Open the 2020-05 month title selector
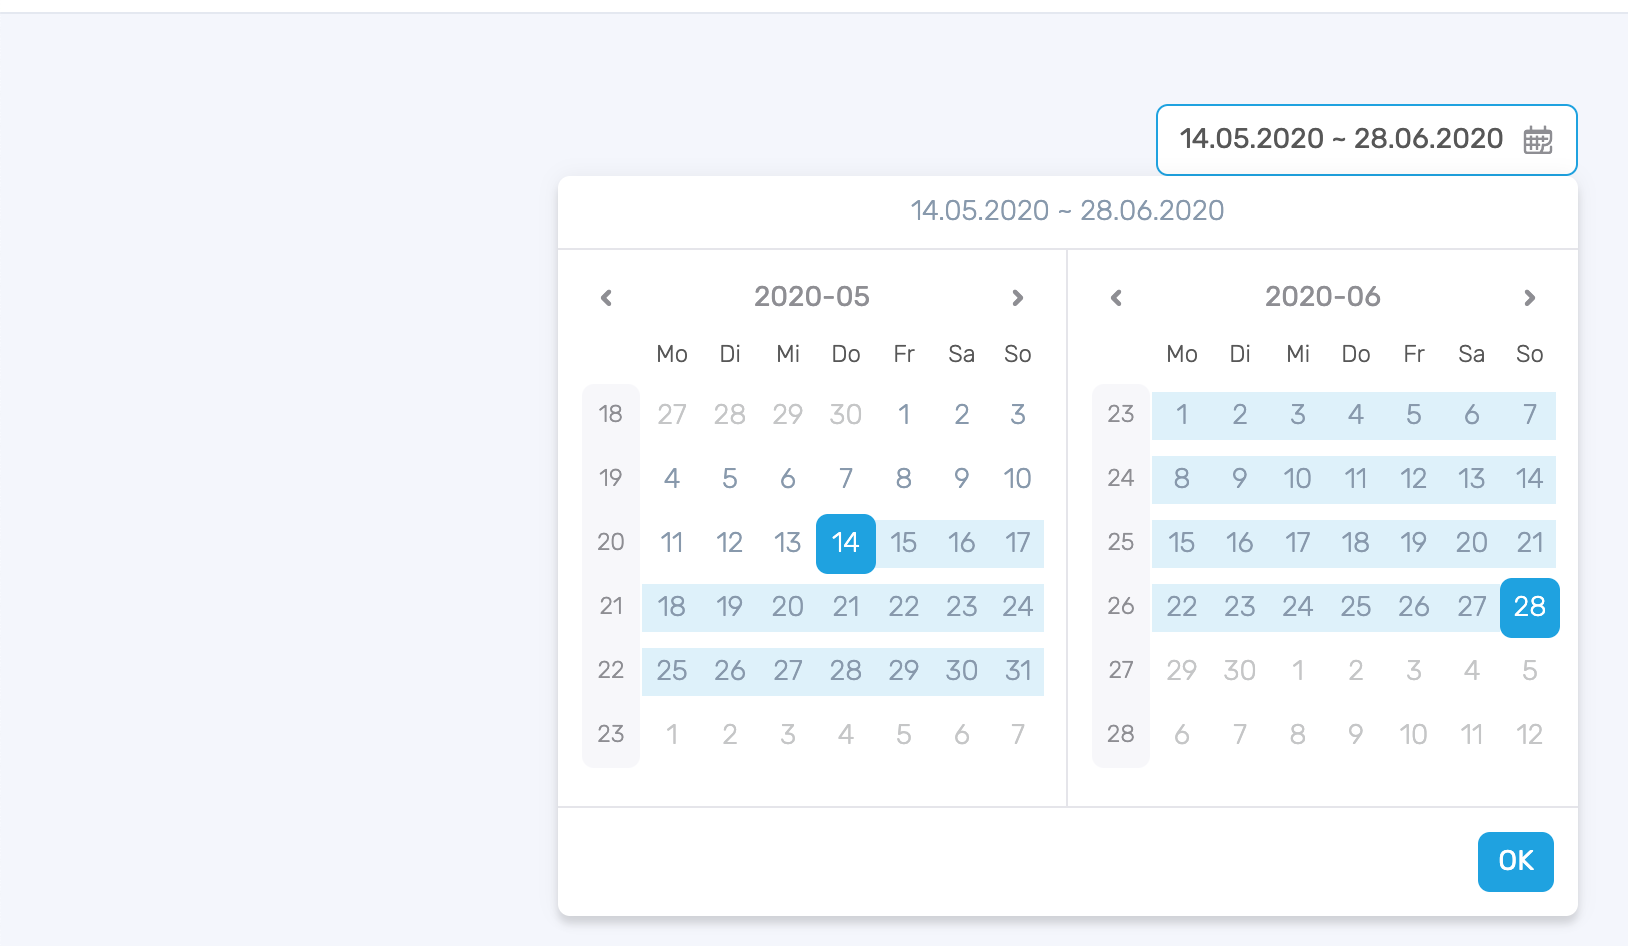 point(812,297)
